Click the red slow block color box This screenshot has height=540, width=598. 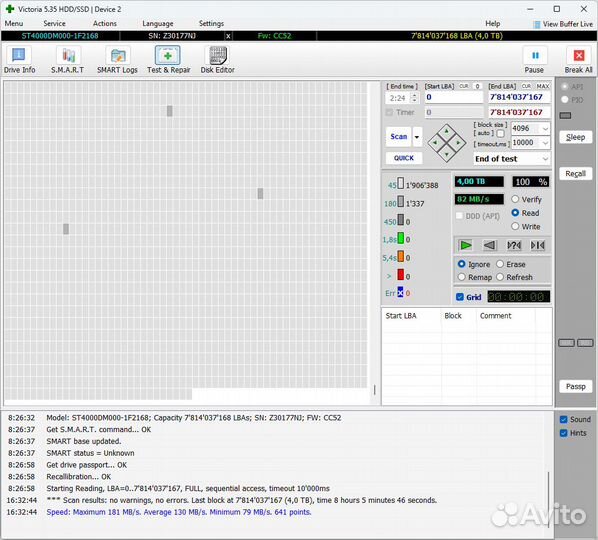[x=400, y=275]
